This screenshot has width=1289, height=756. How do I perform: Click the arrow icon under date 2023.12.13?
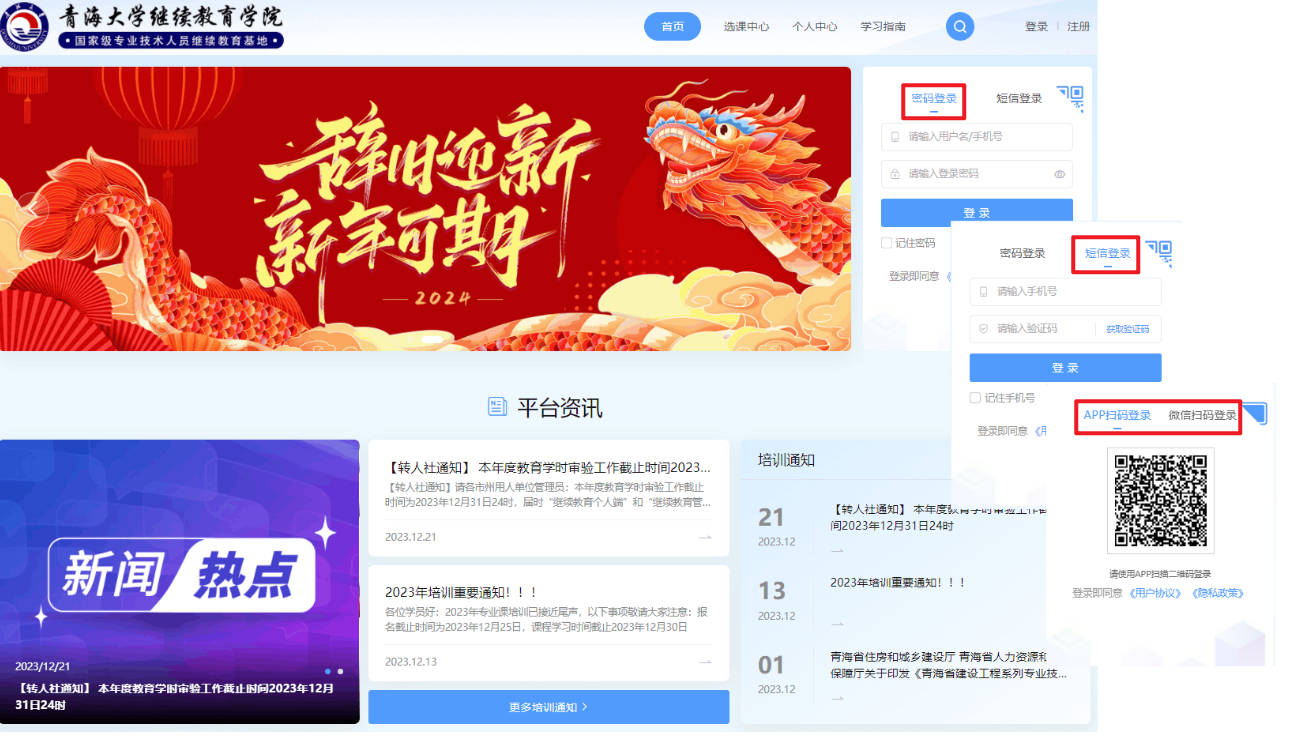(x=705, y=662)
